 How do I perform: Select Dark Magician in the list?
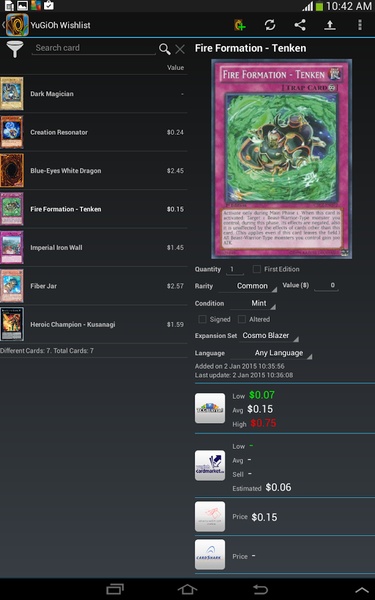[94, 94]
